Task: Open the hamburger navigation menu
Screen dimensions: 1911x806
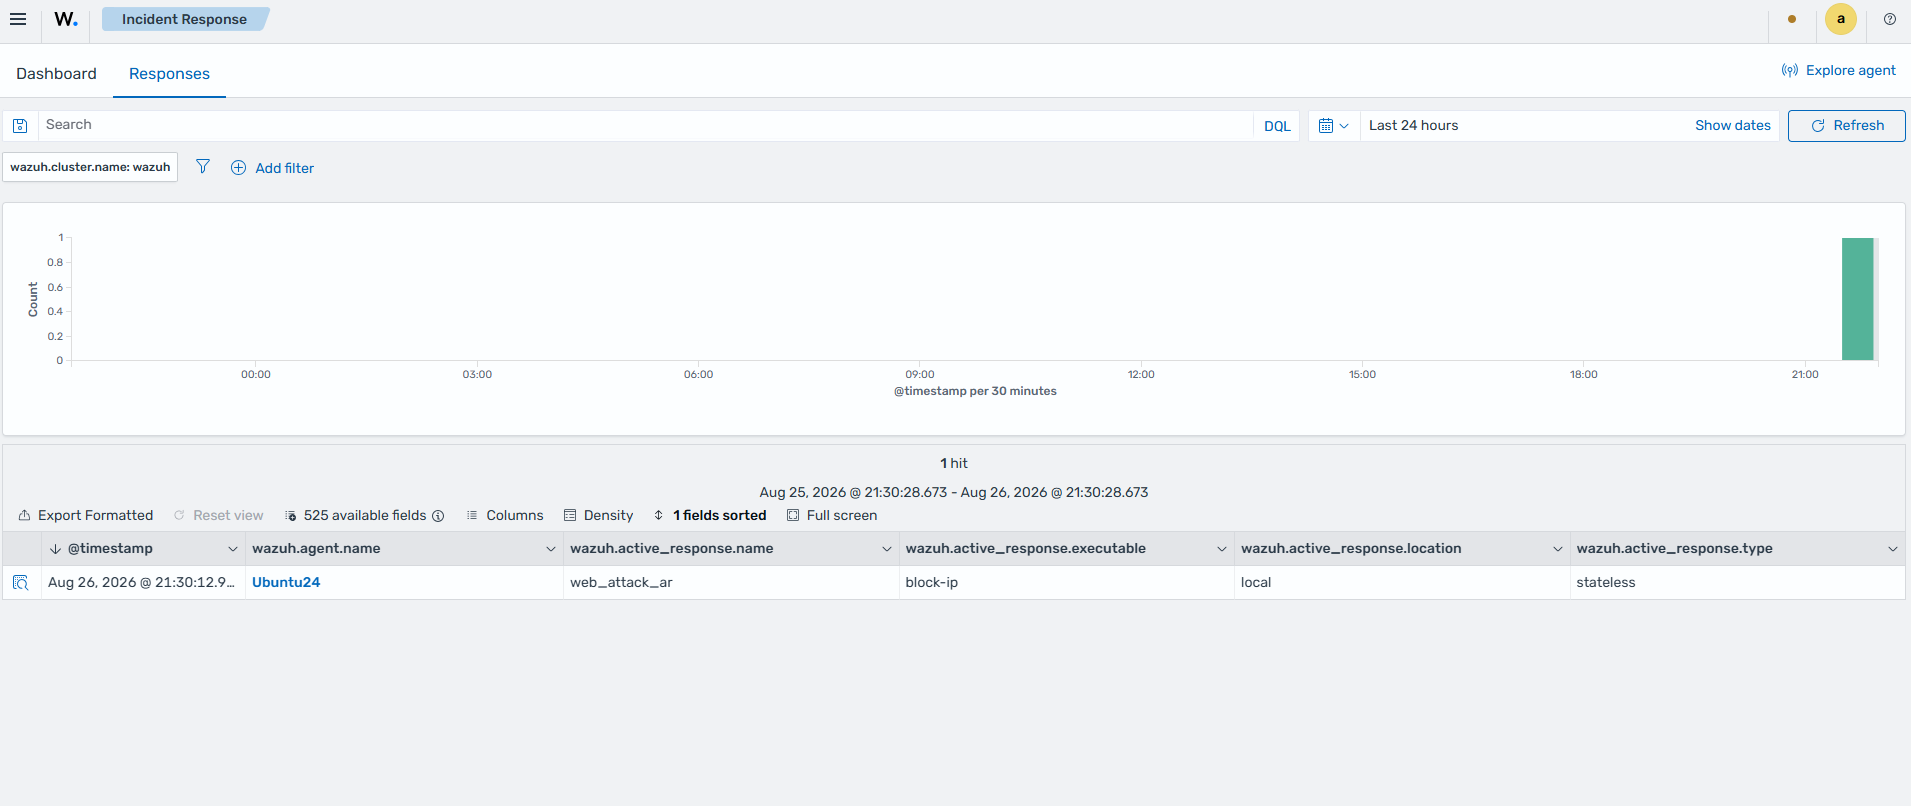Action: (x=18, y=19)
